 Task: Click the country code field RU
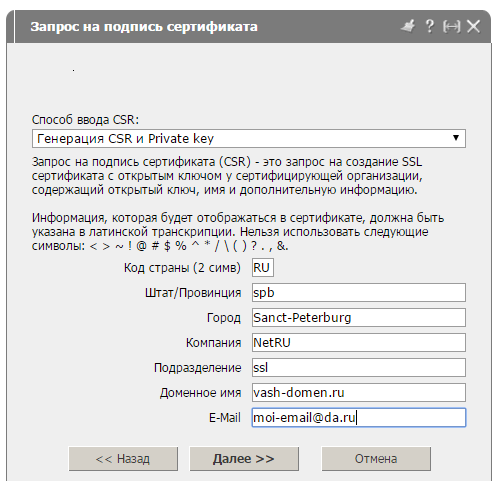point(263,268)
